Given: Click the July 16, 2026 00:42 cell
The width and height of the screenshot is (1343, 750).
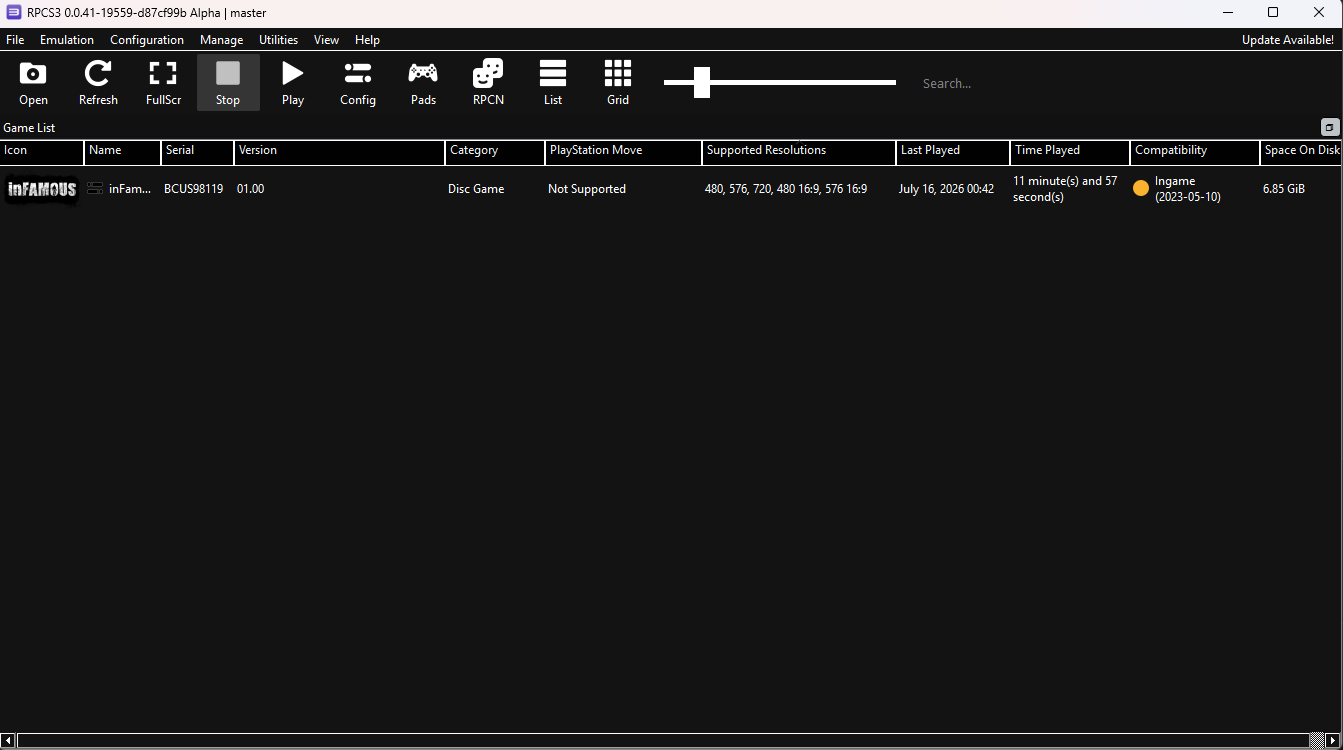Looking at the screenshot, I should (x=946, y=189).
